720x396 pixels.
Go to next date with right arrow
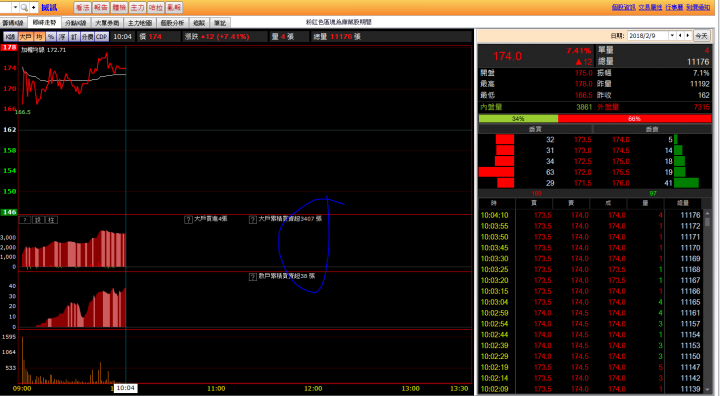[688, 35]
